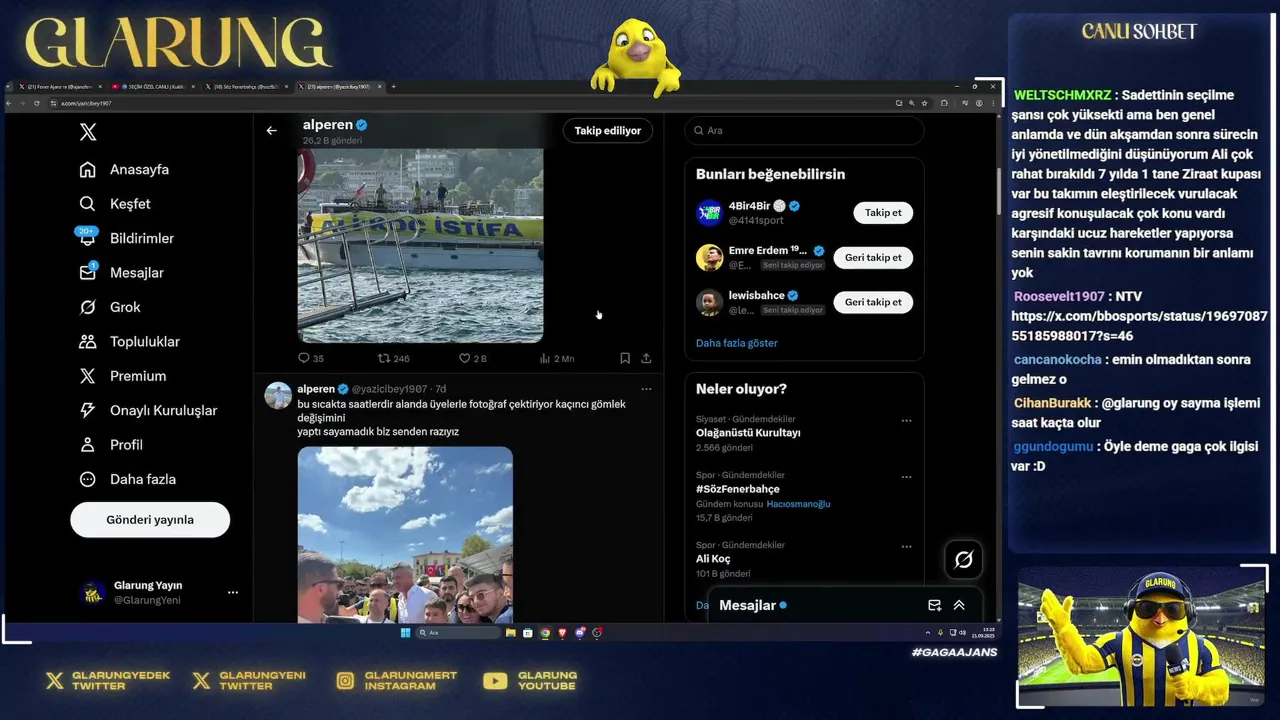View analytics icon showing 2 Mn
Viewport: 1280px width, 720px height.
click(x=545, y=358)
